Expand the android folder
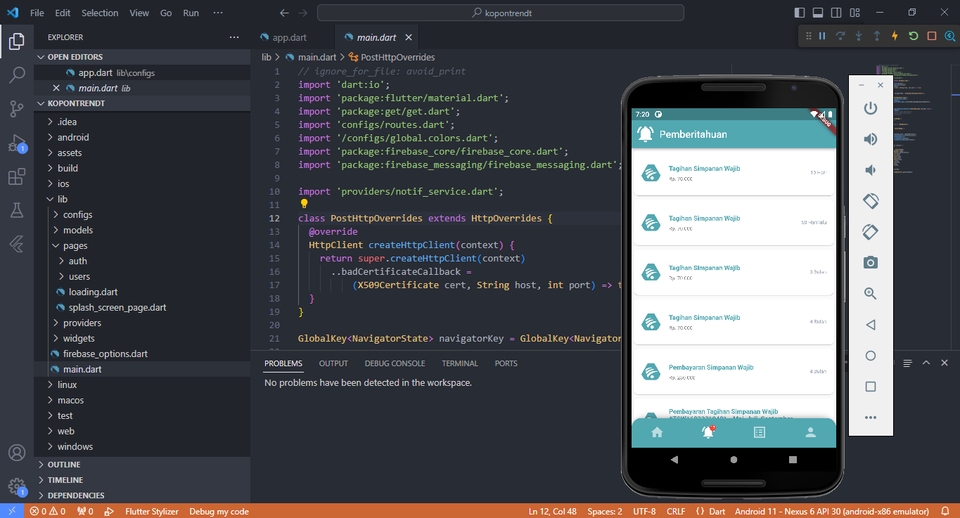 click(73, 137)
